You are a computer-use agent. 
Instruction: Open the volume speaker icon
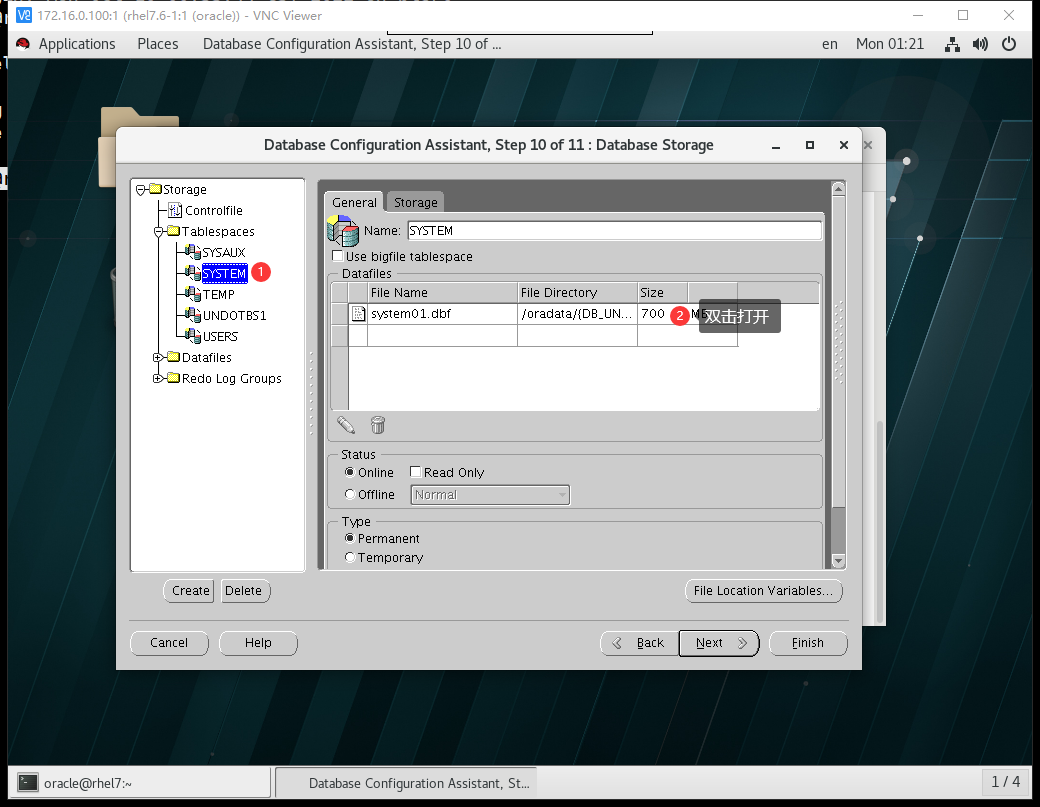pos(980,44)
